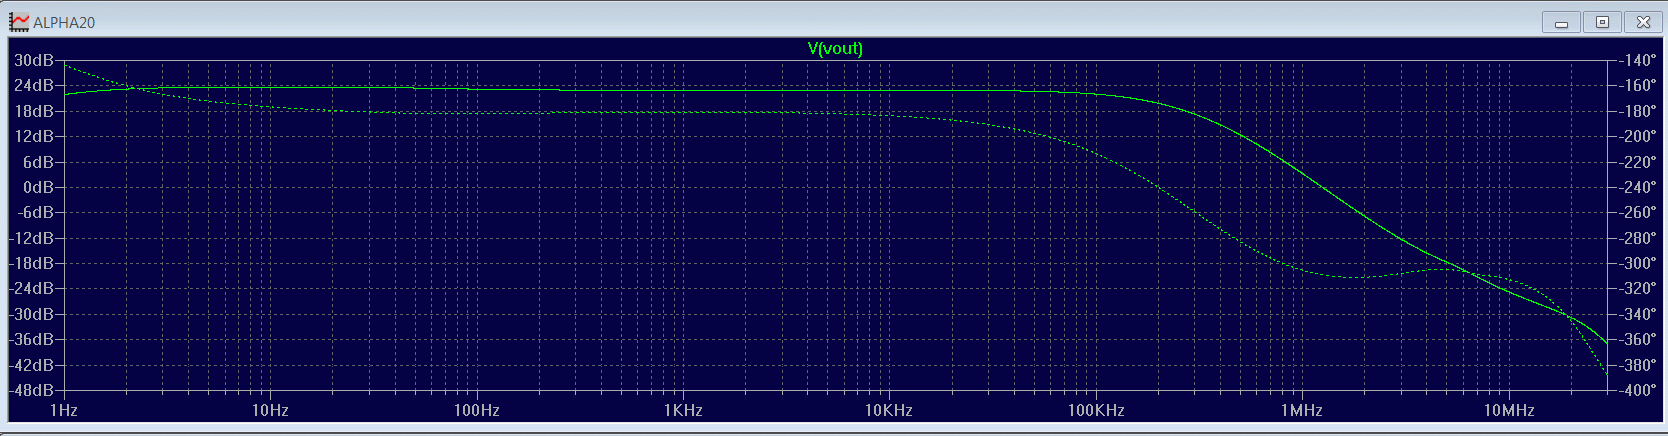Image resolution: width=1668 pixels, height=436 pixels.
Task: Close the ALPHA20 plot window
Action: coord(1643,22)
